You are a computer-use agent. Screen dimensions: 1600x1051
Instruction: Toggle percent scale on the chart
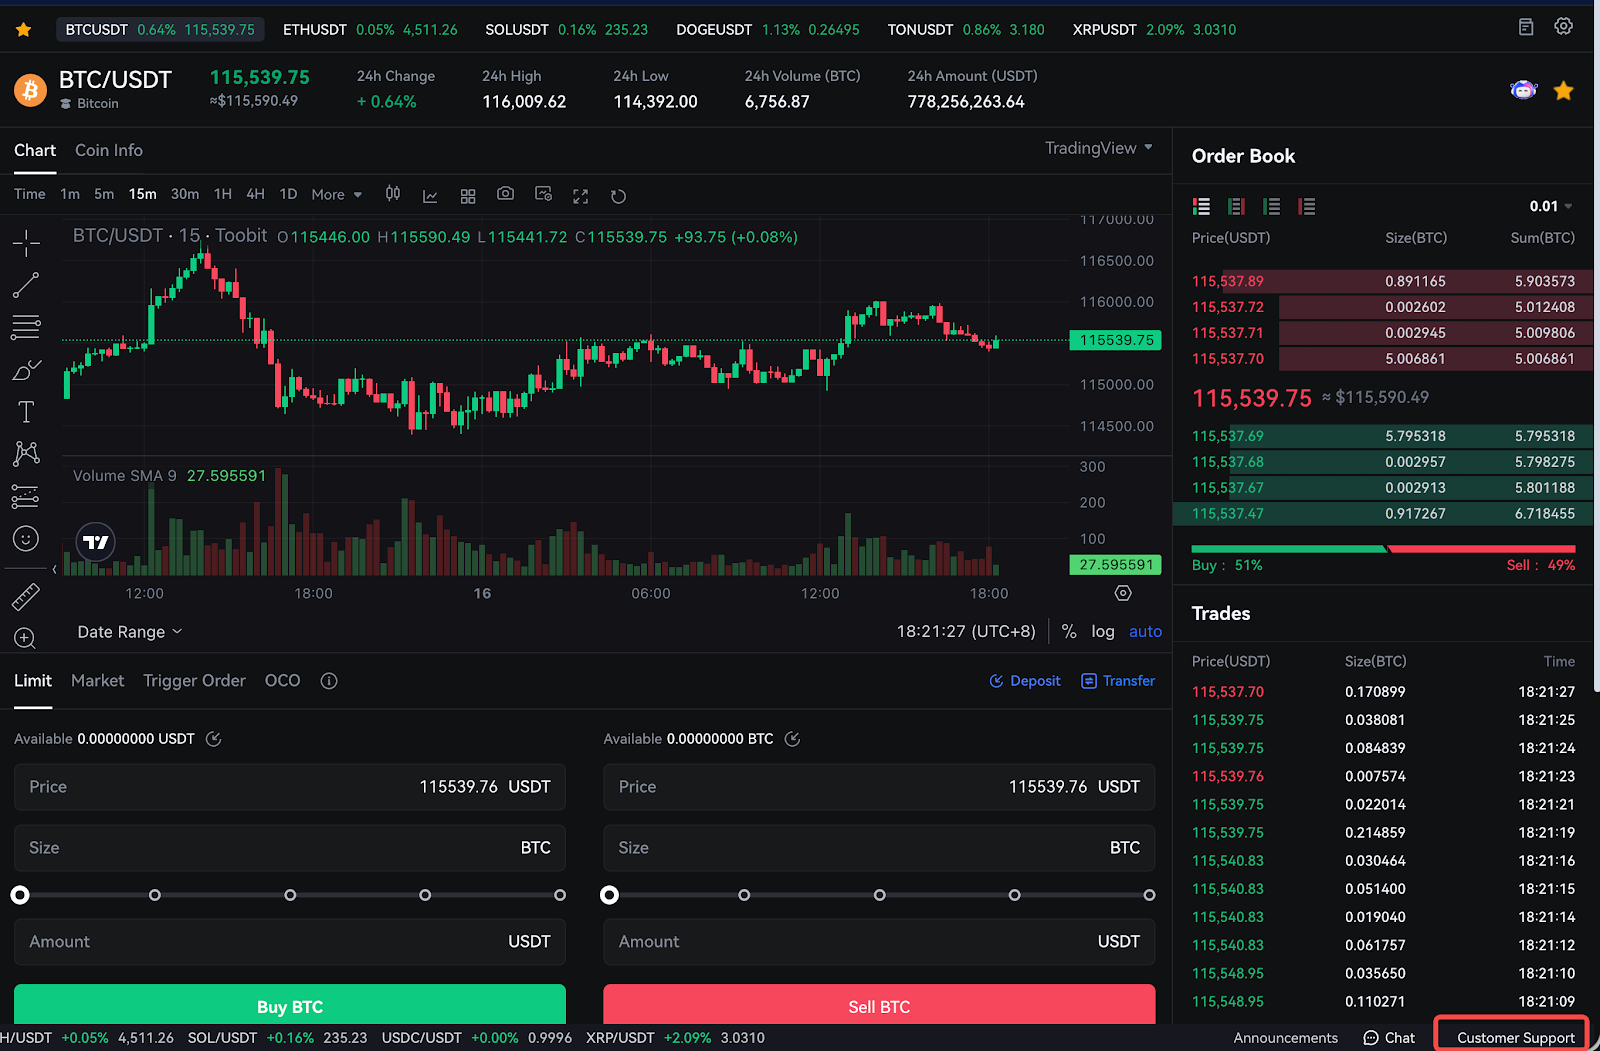(x=1069, y=631)
